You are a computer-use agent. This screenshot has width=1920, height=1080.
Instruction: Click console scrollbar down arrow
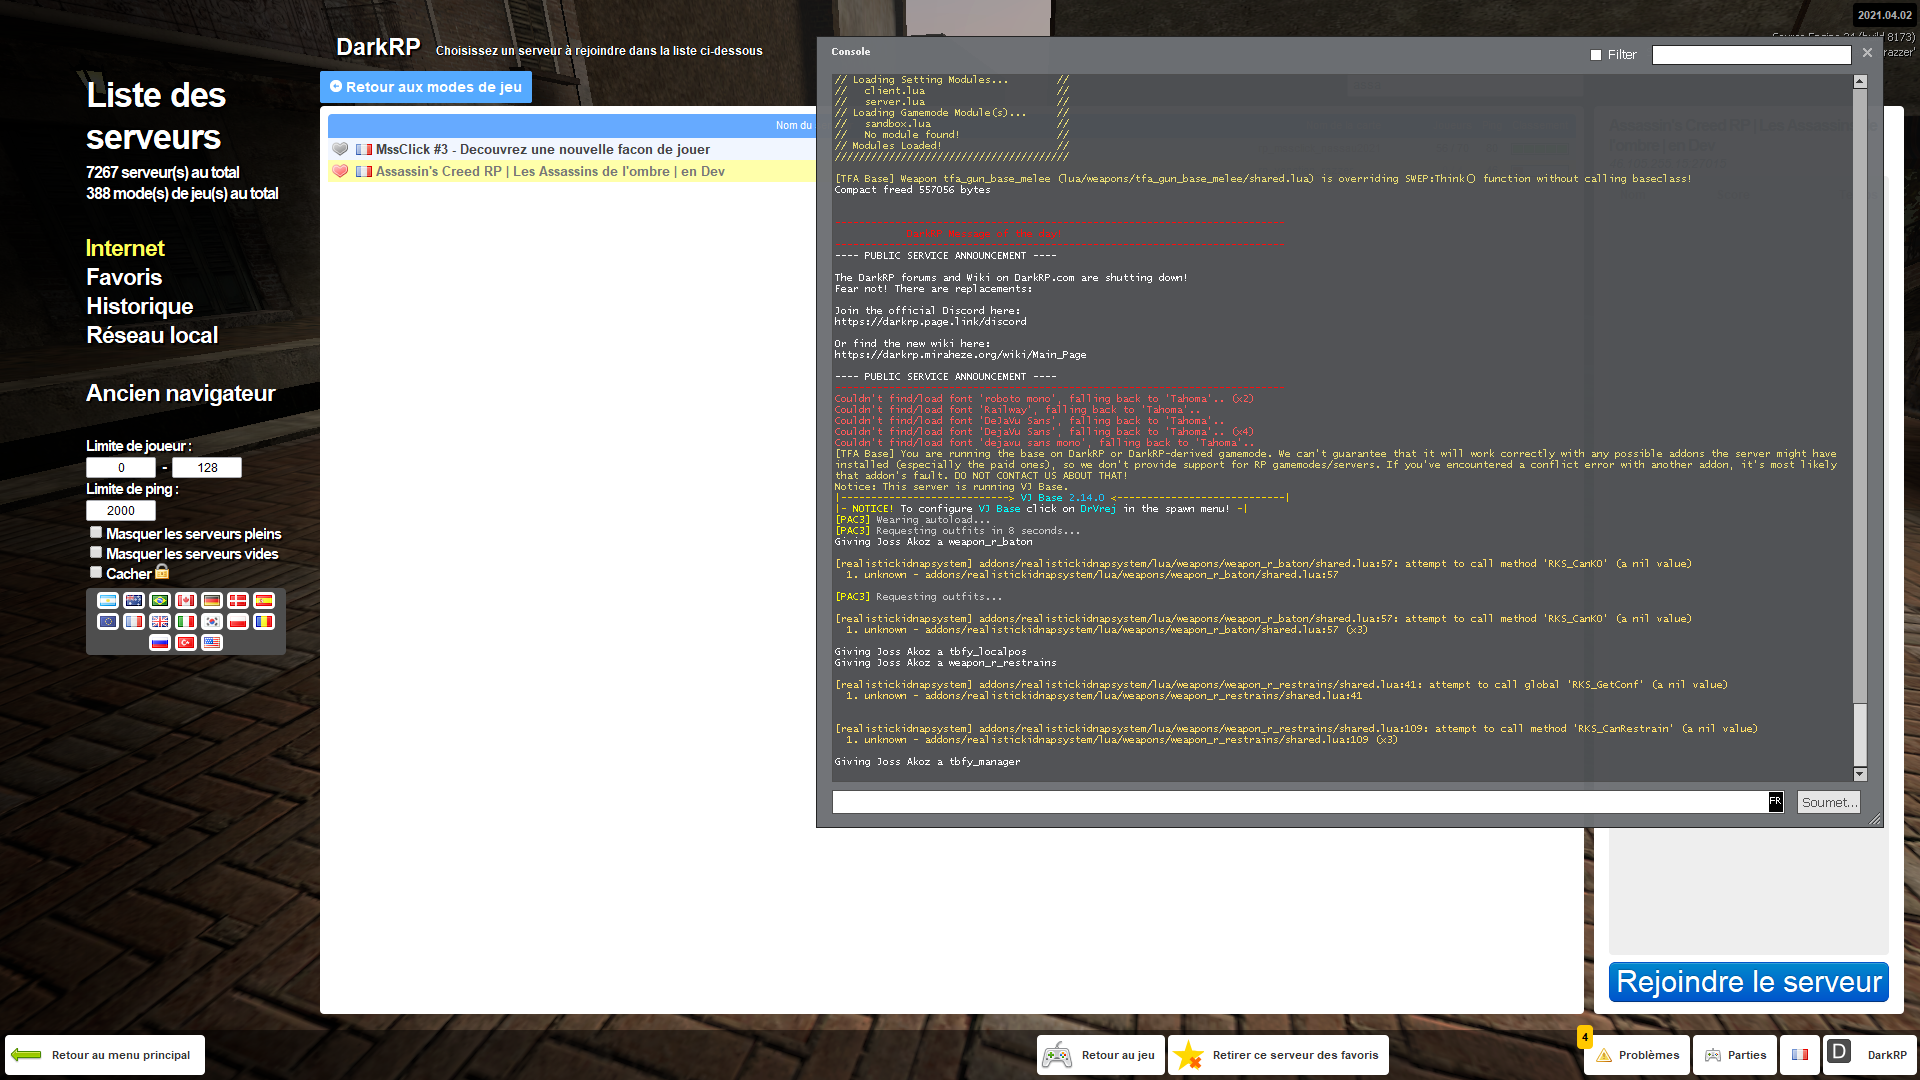[x=1860, y=774]
